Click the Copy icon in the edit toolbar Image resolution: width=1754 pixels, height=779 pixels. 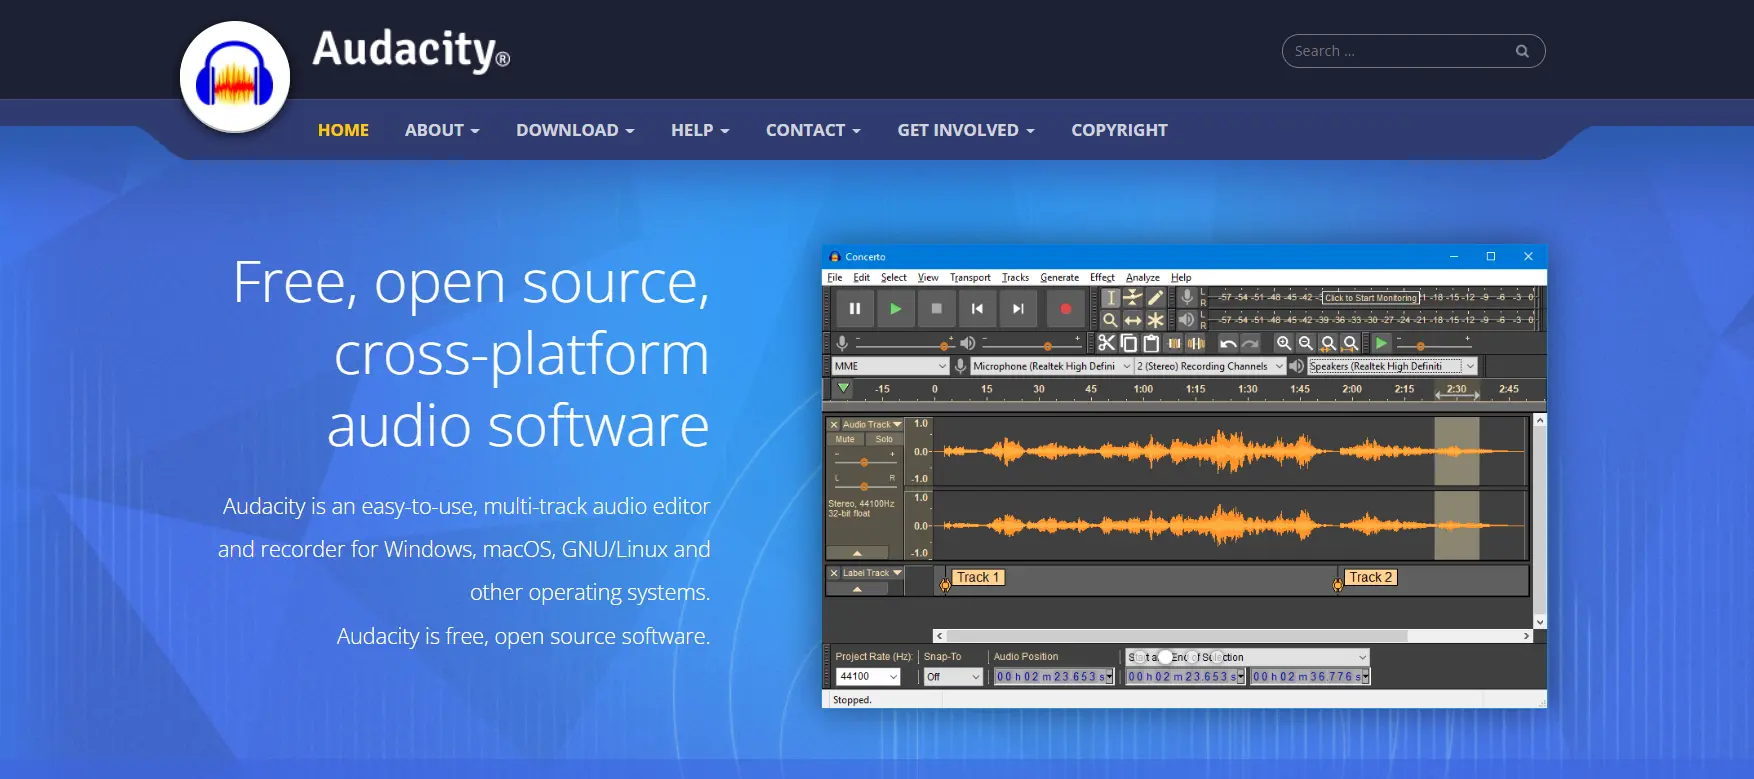click(1128, 343)
